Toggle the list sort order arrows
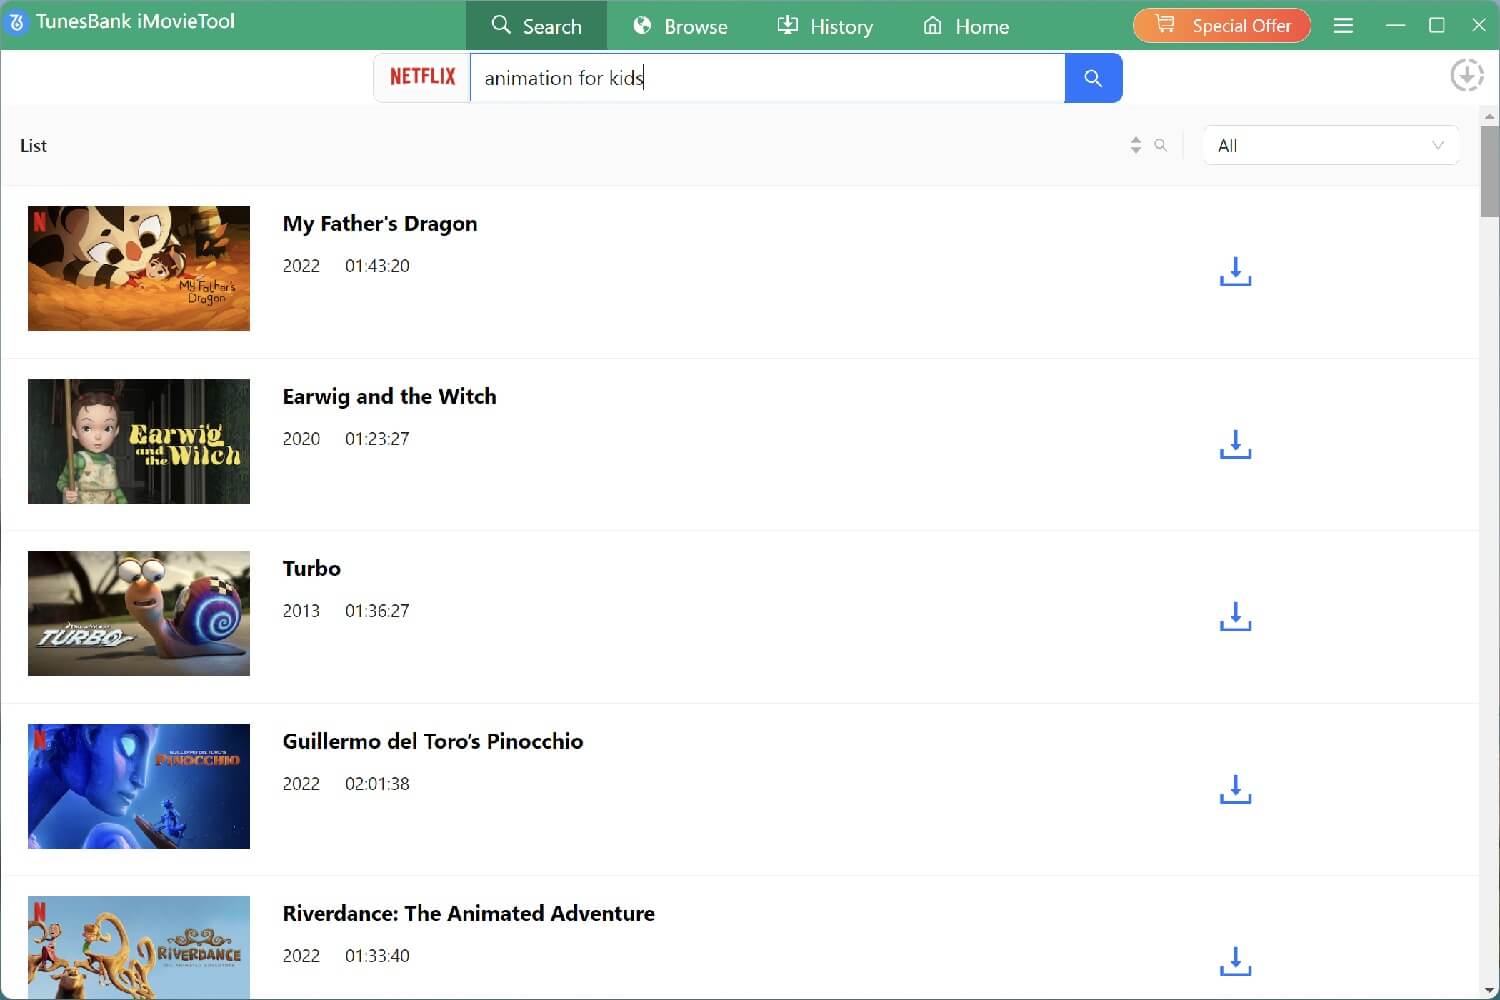This screenshot has height=1000, width=1500. pos(1135,145)
